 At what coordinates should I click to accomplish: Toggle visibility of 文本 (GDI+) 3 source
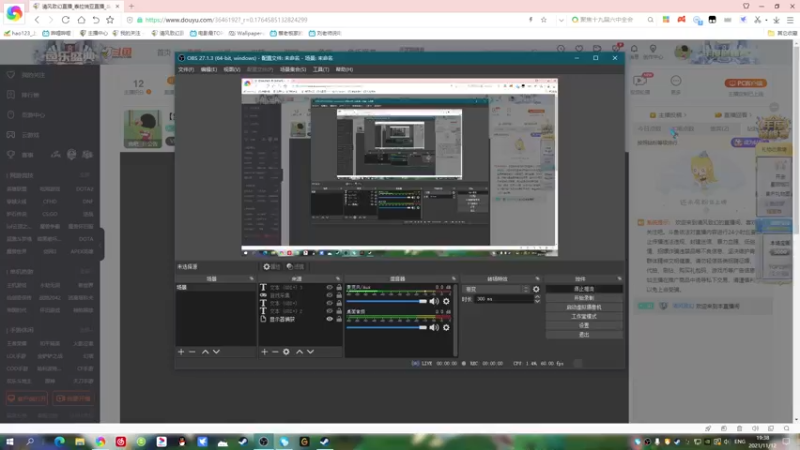pos(330,287)
